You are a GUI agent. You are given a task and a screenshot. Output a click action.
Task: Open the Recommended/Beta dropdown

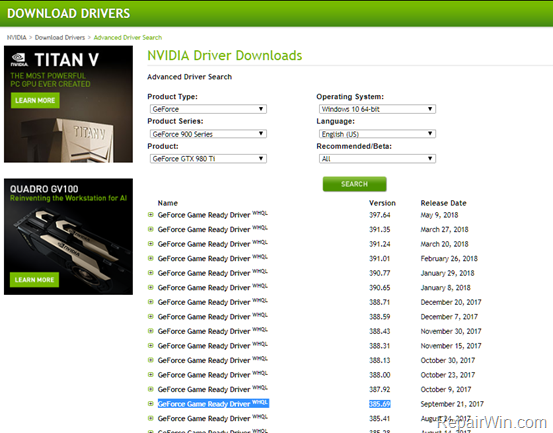click(377, 159)
